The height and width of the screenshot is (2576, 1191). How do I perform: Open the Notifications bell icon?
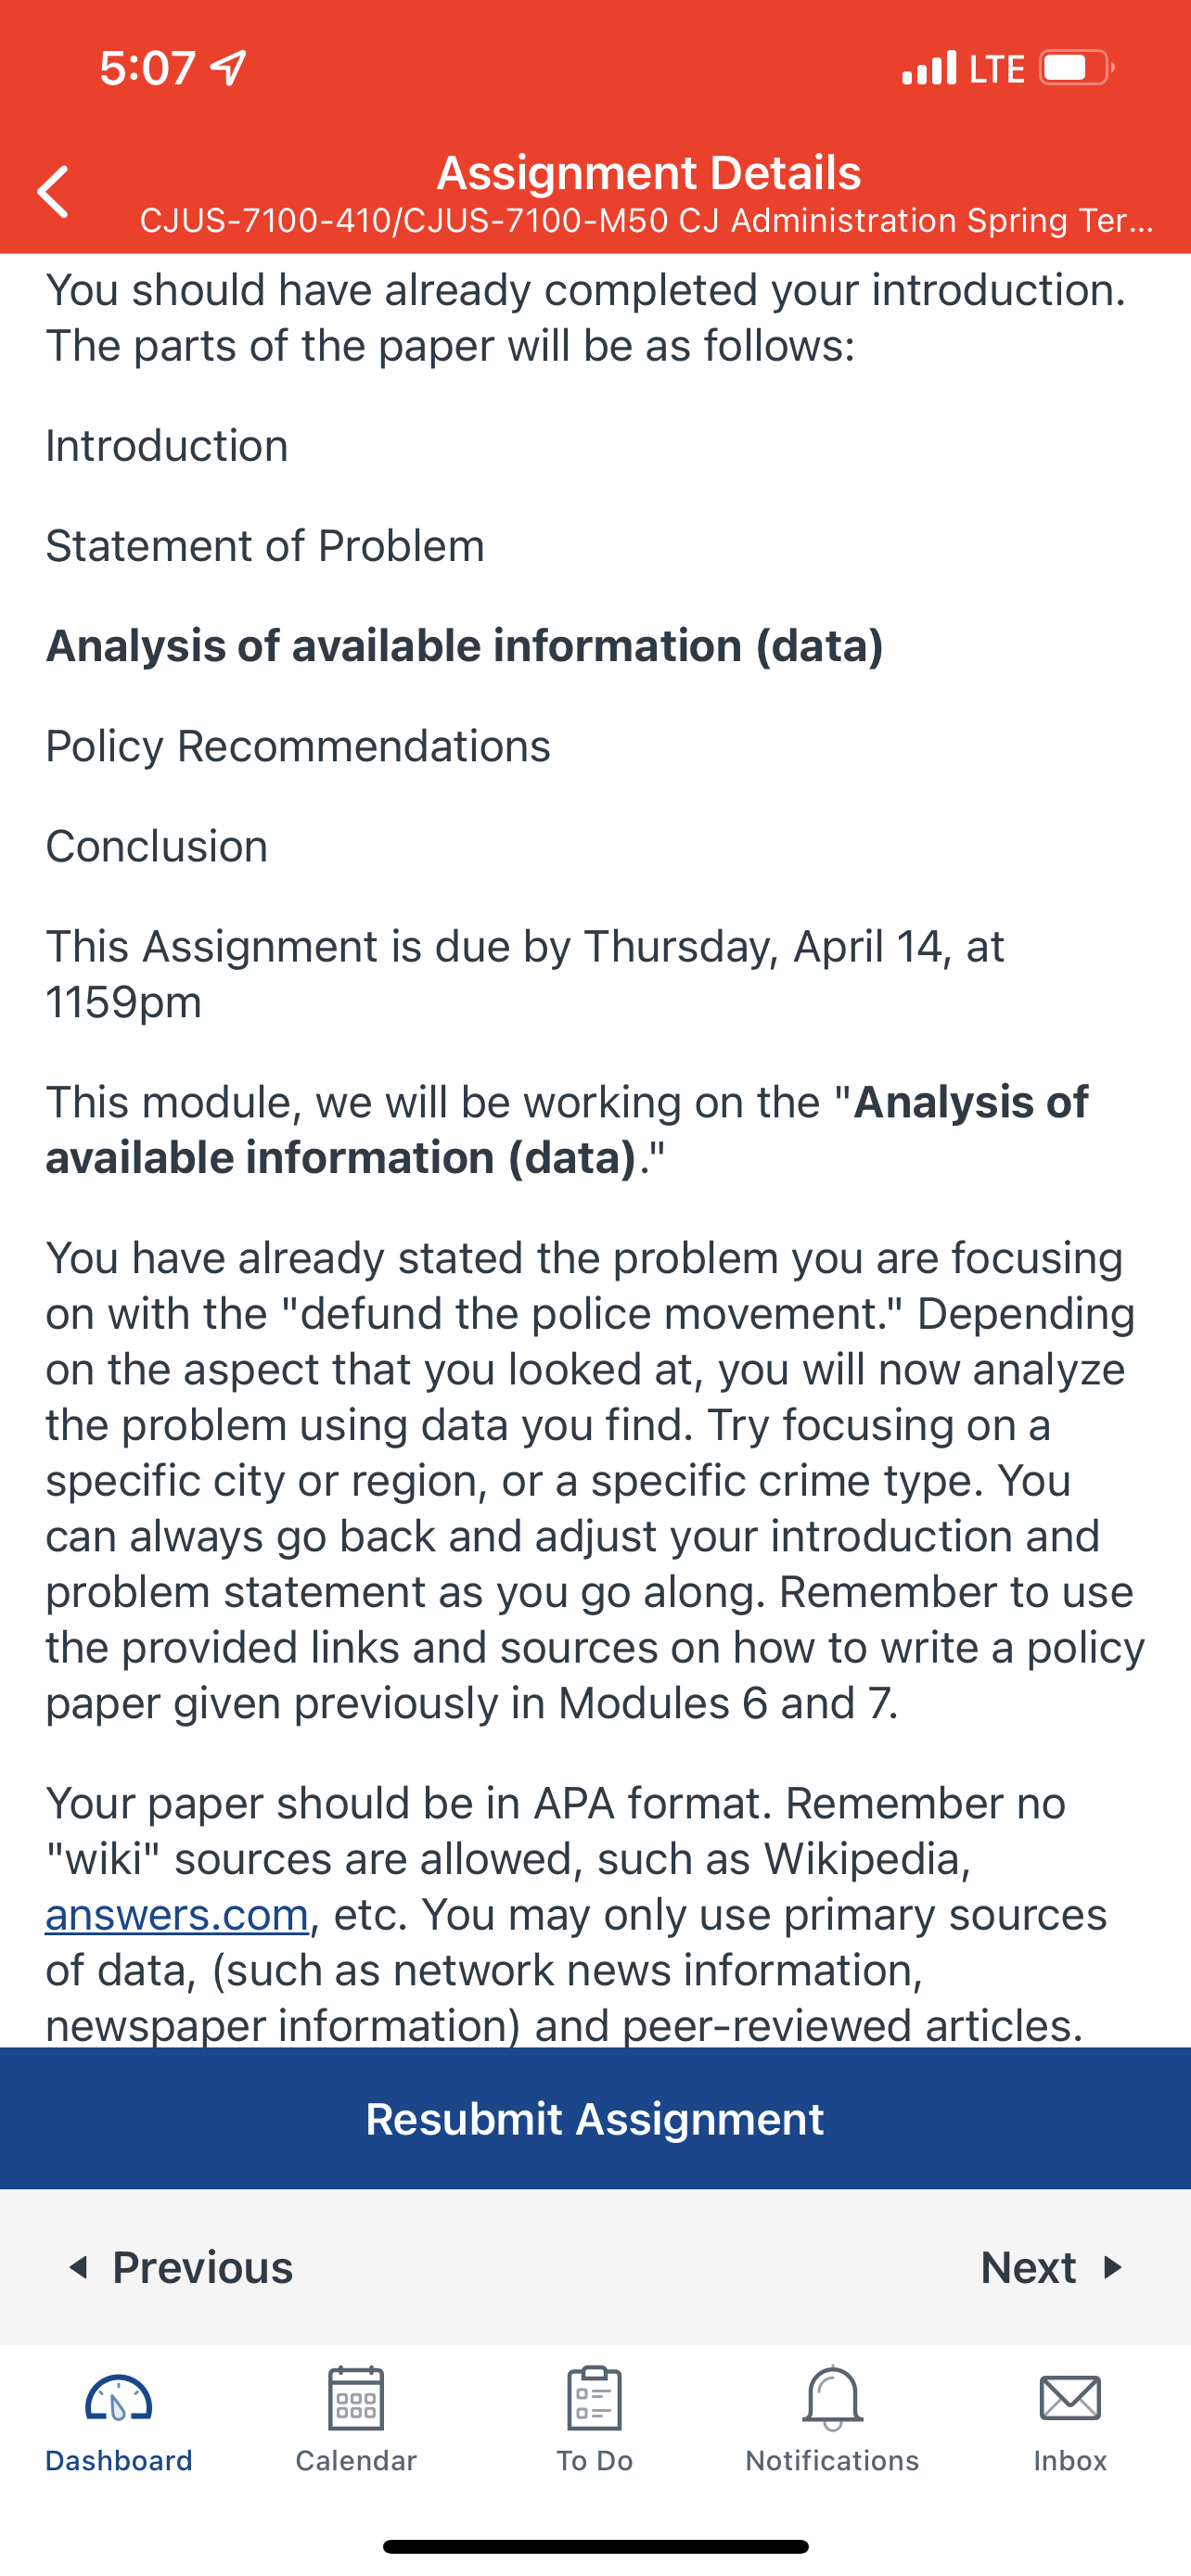(832, 2398)
